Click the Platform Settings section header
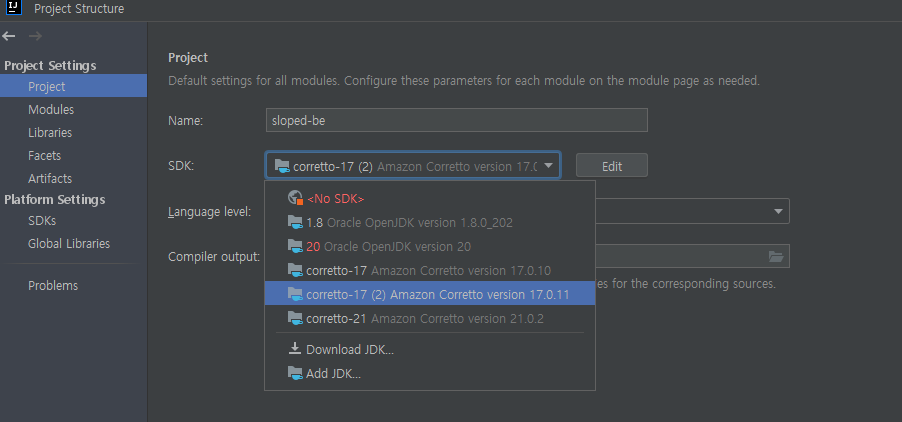 pyautogui.click(x=55, y=200)
